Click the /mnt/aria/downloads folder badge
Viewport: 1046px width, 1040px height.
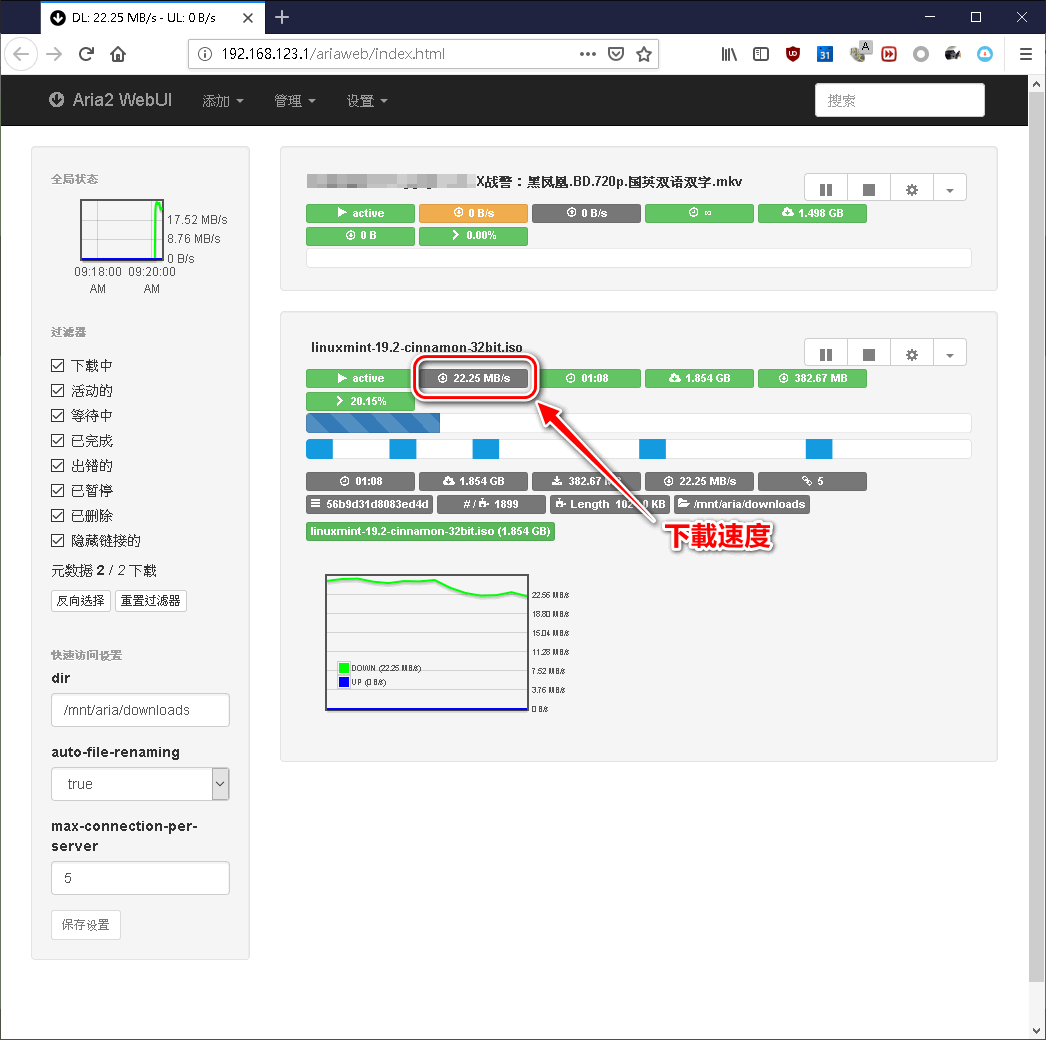[742, 504]
